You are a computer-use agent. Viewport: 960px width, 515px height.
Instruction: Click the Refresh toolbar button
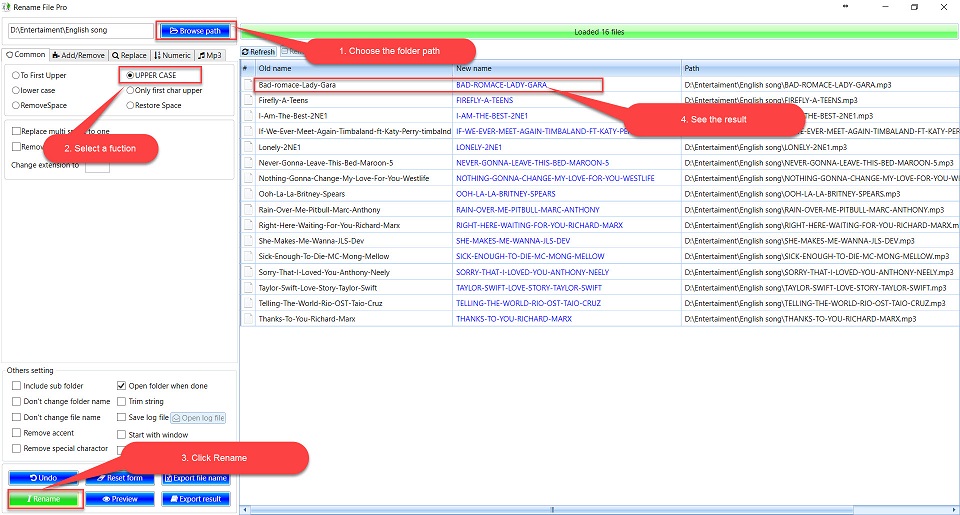click(x=258, y=52)
